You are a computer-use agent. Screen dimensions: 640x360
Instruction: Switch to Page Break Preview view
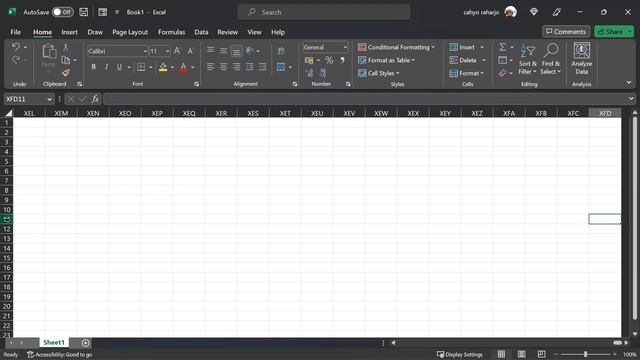542,354
